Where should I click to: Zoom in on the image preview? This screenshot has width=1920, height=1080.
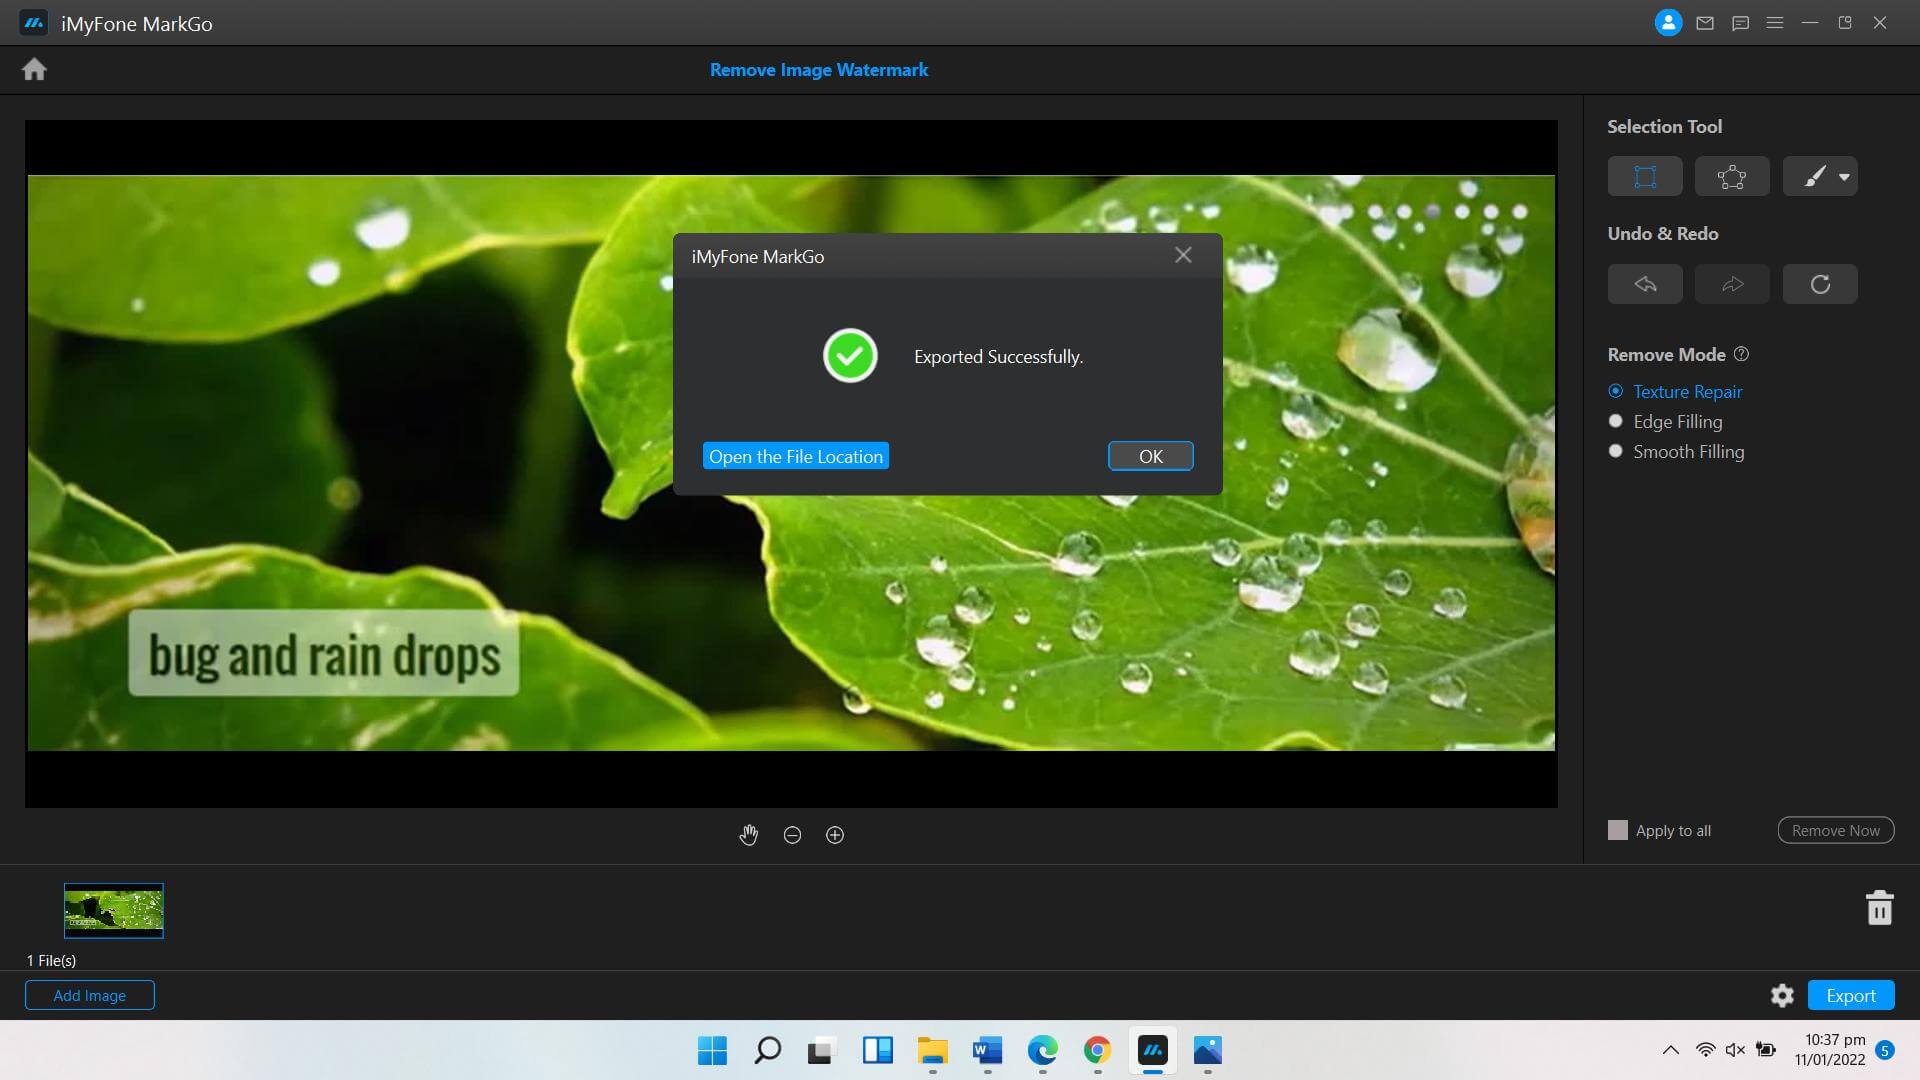point(835,835)
